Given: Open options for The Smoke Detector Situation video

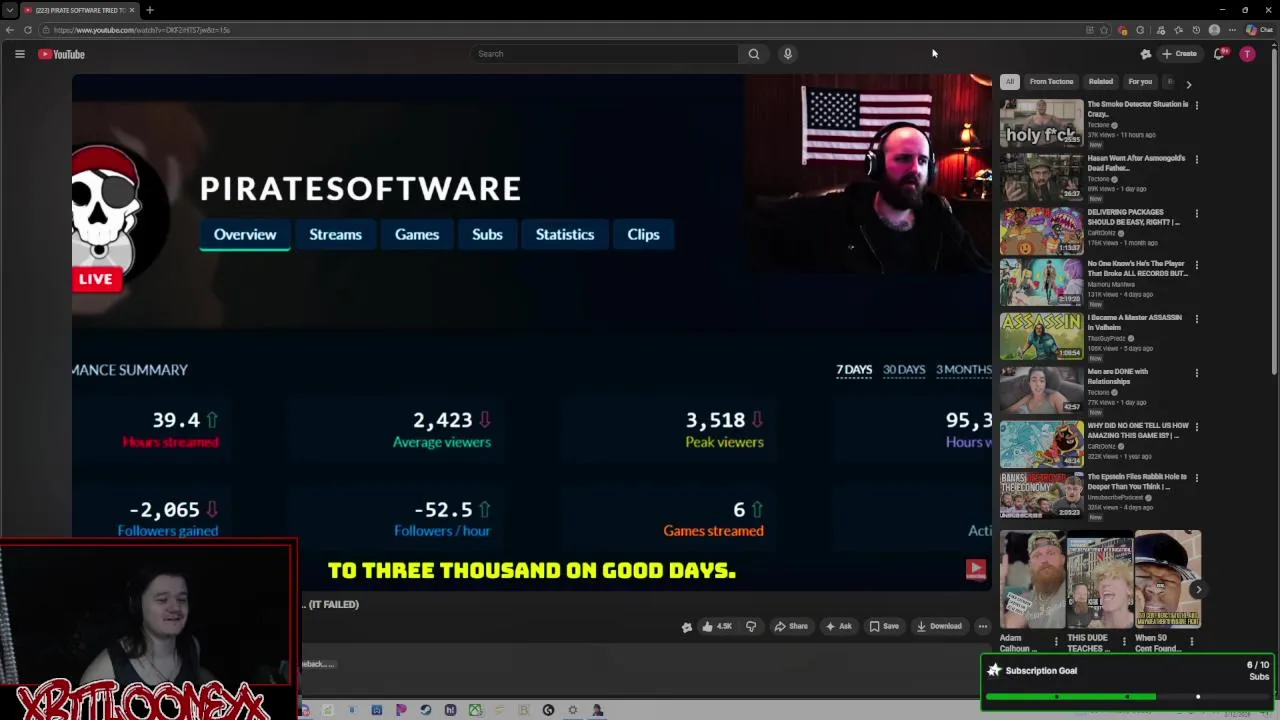Looking at the screenshot, I should click(x=1196, y=105).
